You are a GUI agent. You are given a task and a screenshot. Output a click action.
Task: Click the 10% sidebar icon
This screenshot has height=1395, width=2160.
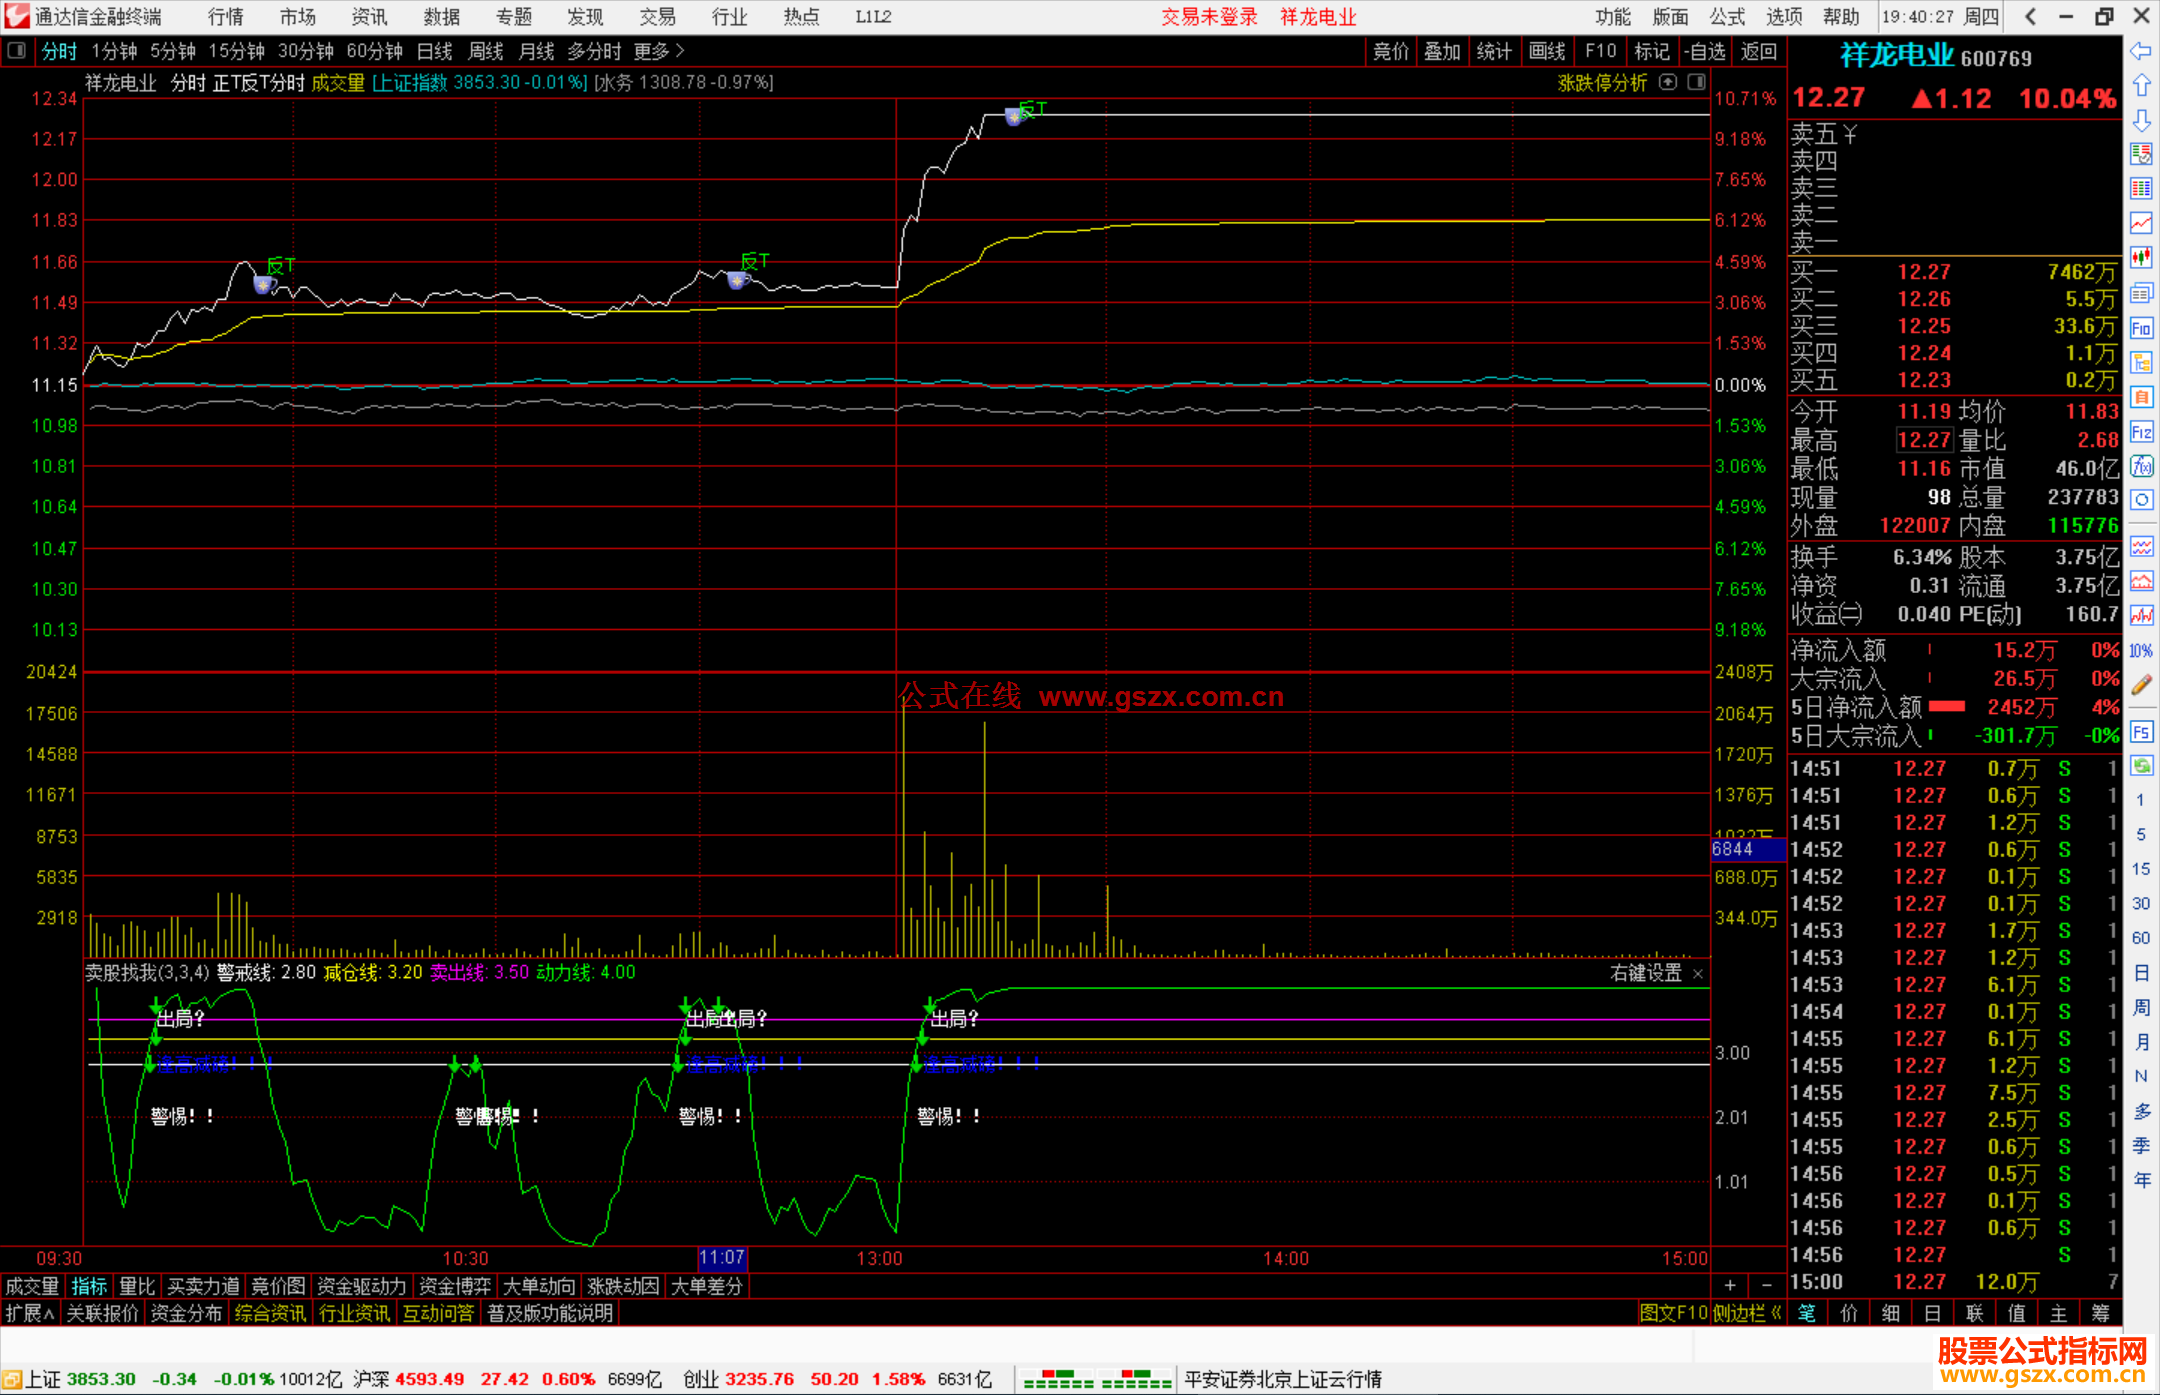point(2141,651)
